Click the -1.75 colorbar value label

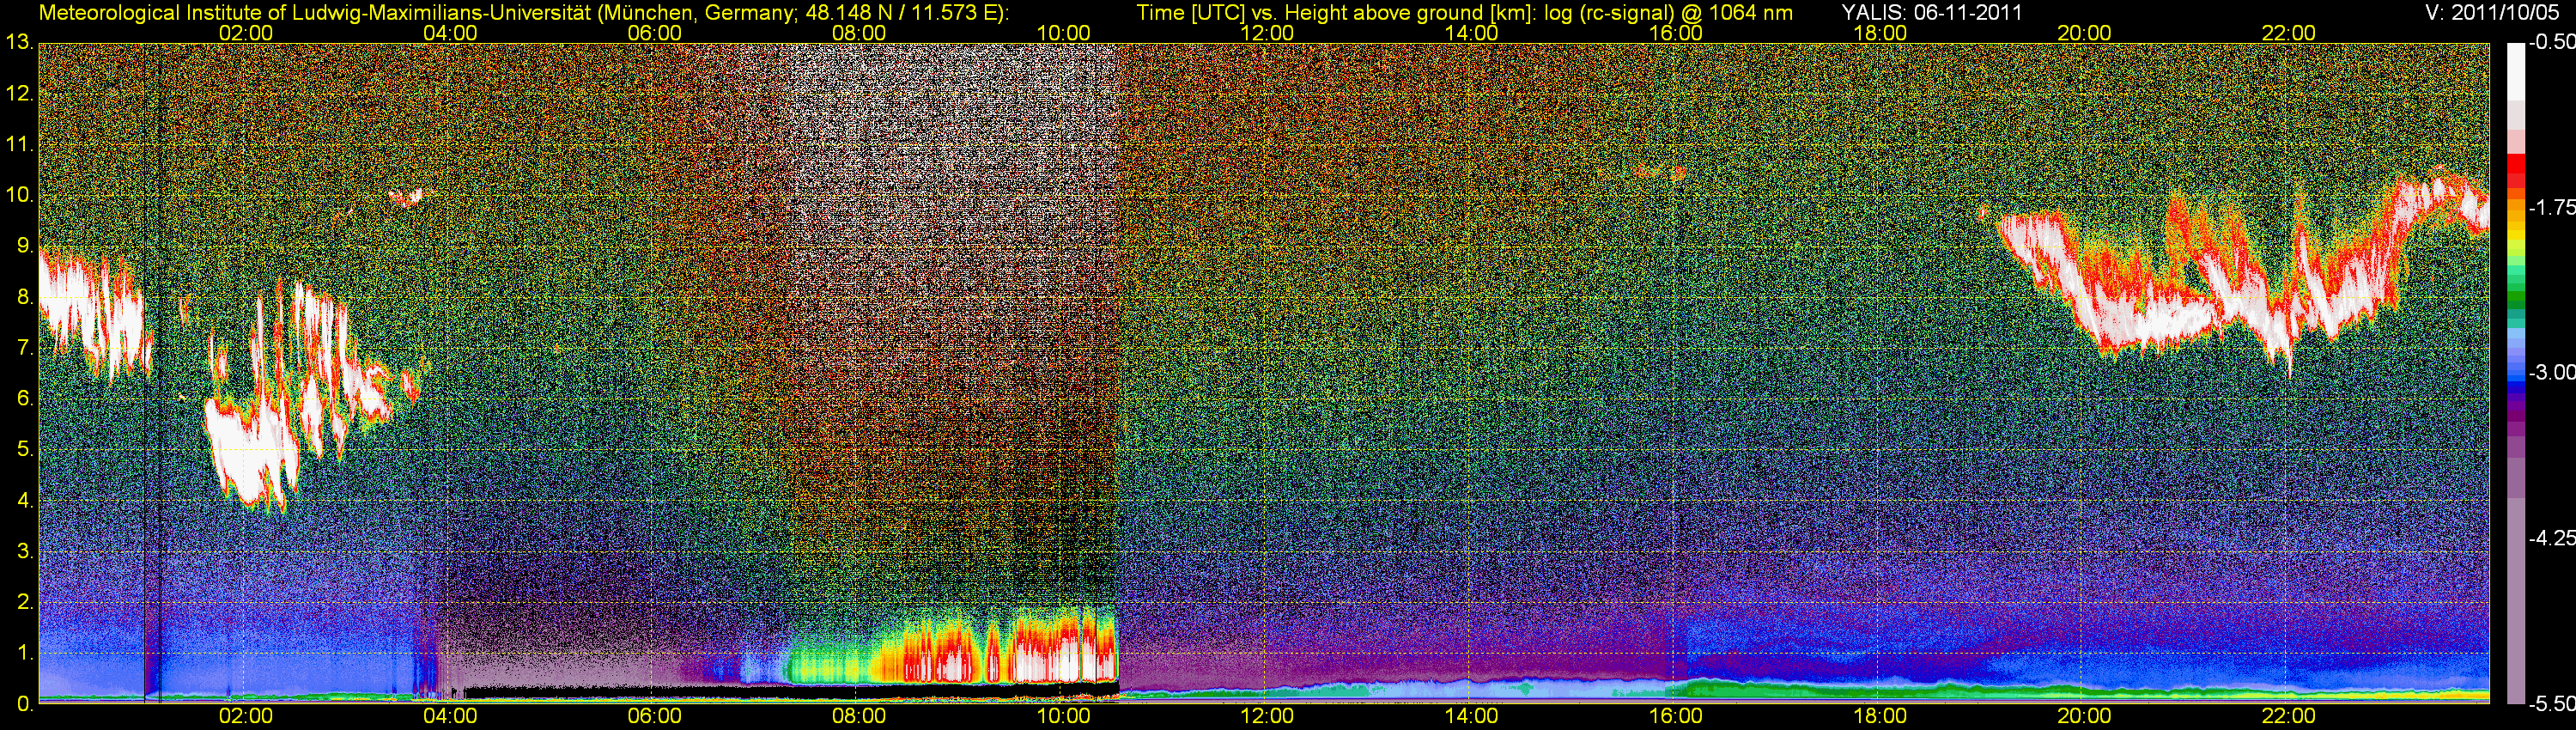click(2551, 208)
